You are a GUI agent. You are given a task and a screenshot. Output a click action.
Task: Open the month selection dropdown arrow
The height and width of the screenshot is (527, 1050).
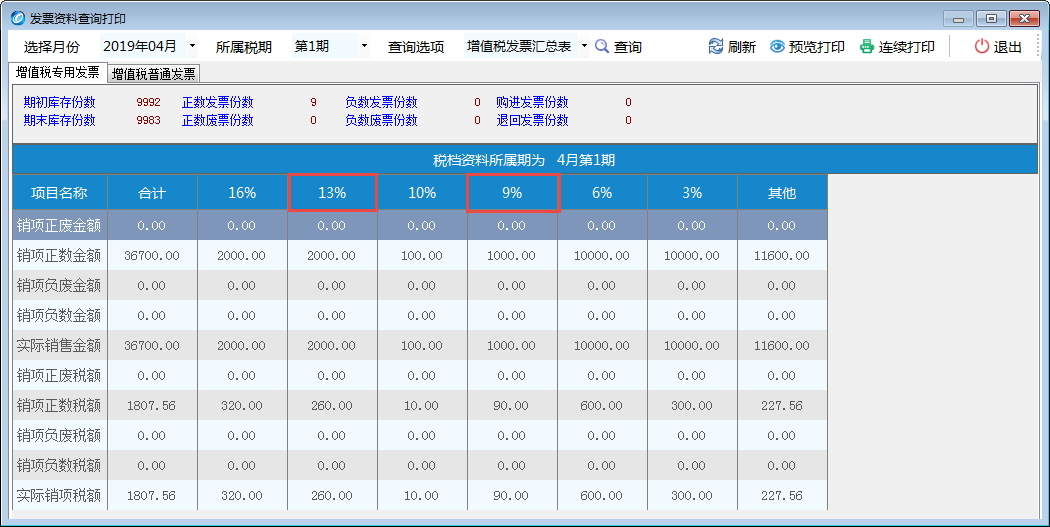click(192, 47)
